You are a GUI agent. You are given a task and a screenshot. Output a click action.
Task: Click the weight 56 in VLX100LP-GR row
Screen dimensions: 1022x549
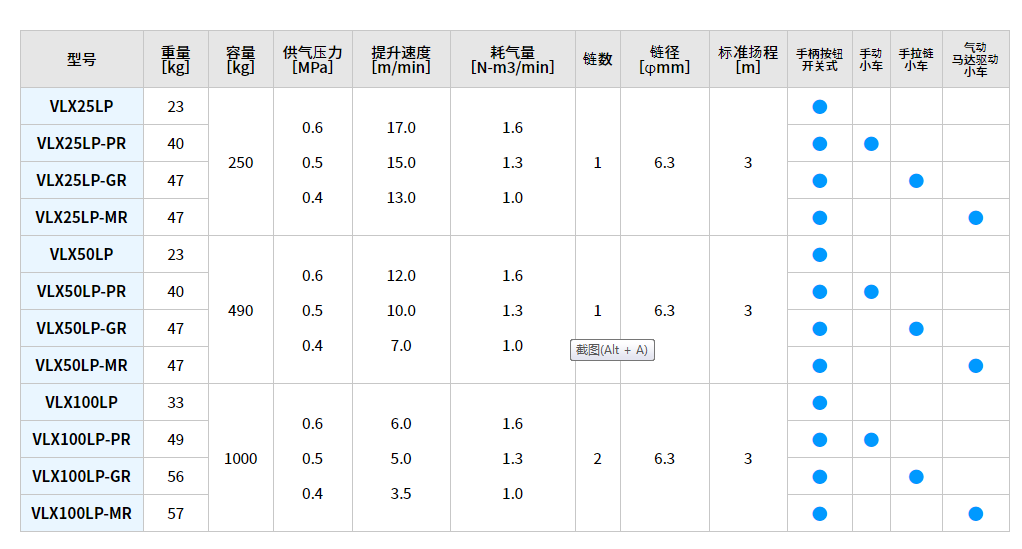click(x=176, y=477)
